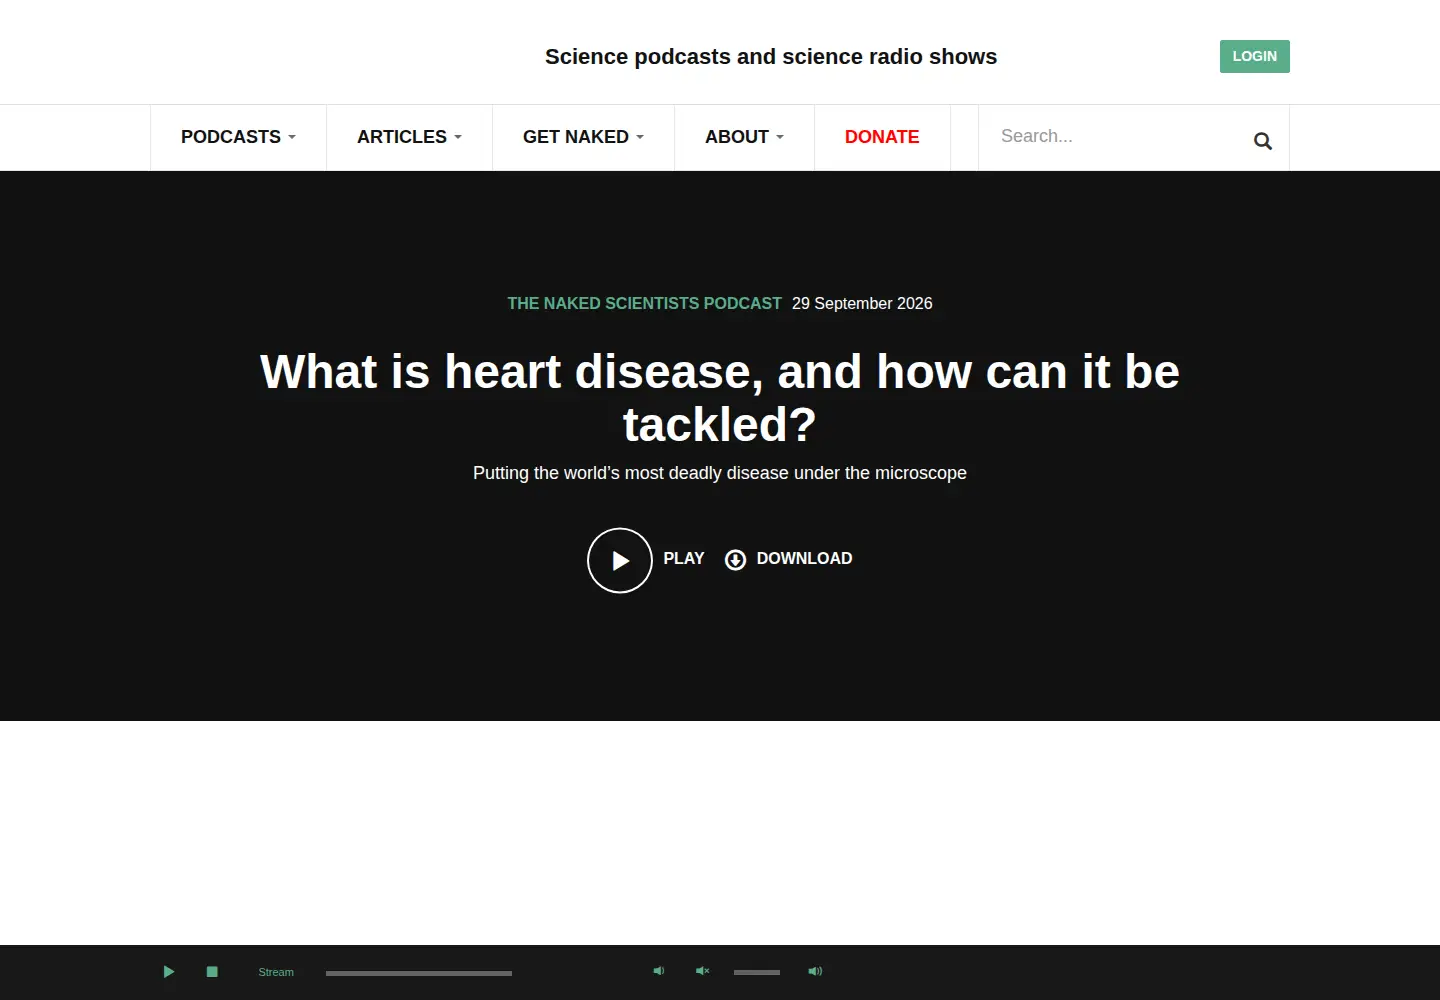Open The Naked Scientists Podcast link
The width and height of the screenshot is (1440, 1000).
[x=644, y=303]
